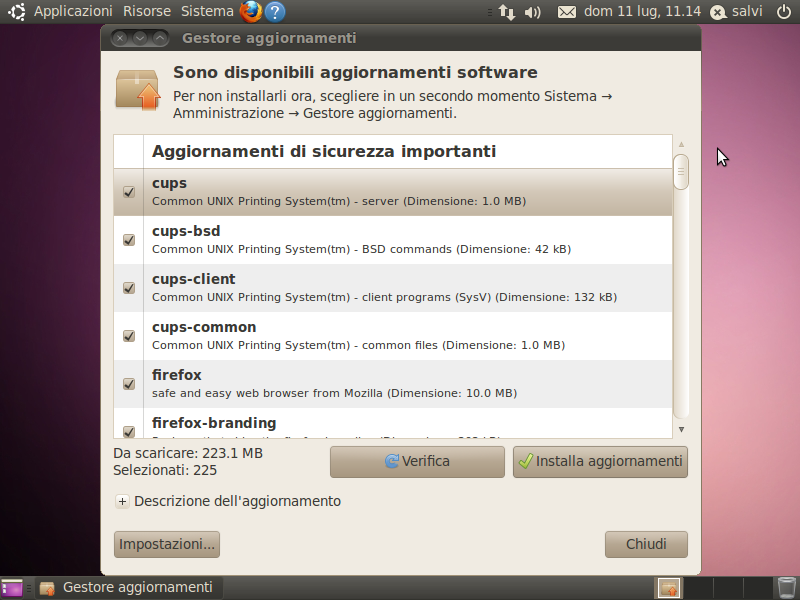This screenshot has width=800, height=600.
Task: Click Installa aggiornamenti button
Action: tap(601, 462)
